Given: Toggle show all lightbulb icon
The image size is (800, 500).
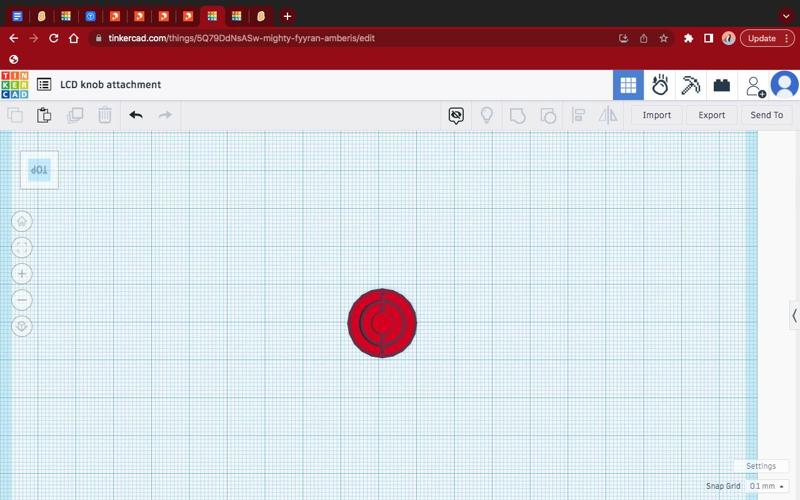Looking at the screenshot, I should tap(487, 115).
